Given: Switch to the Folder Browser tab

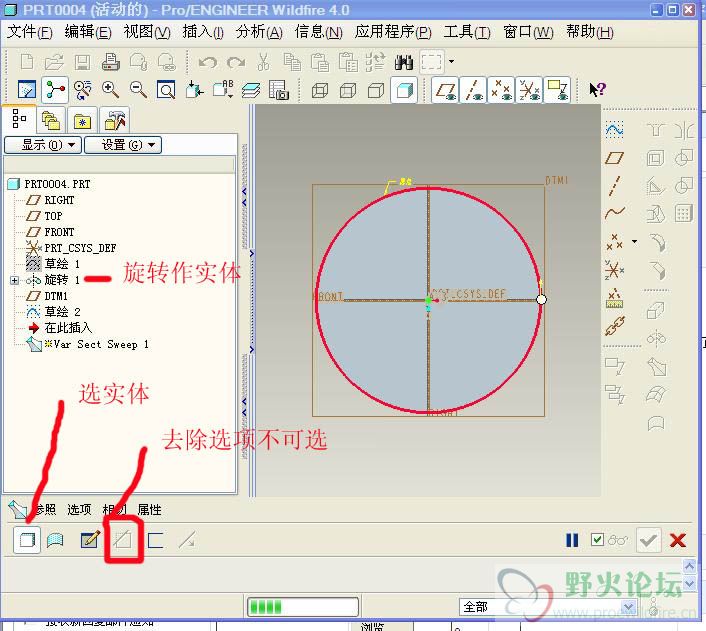Looking at the screenshot, I should tap(50, 120).
